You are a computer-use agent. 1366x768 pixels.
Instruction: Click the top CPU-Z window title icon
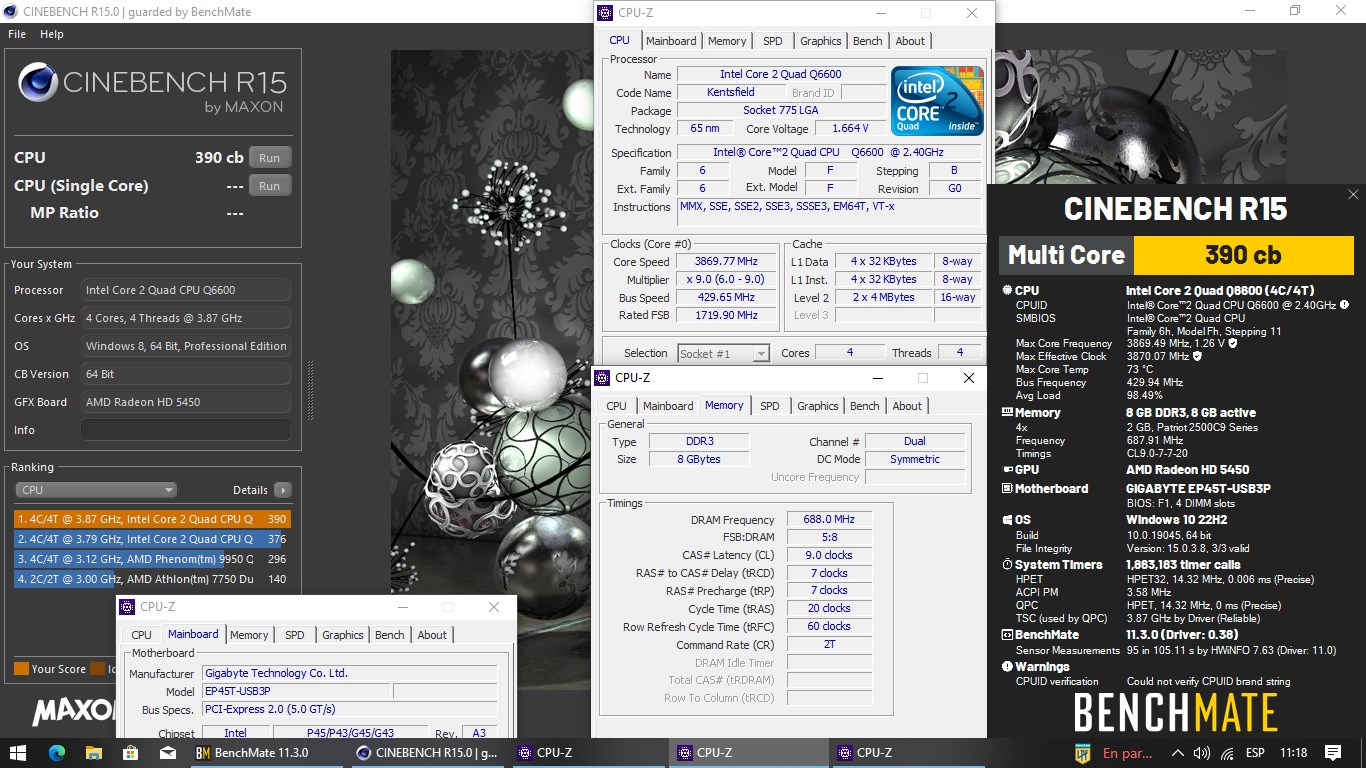click(605, 13)
